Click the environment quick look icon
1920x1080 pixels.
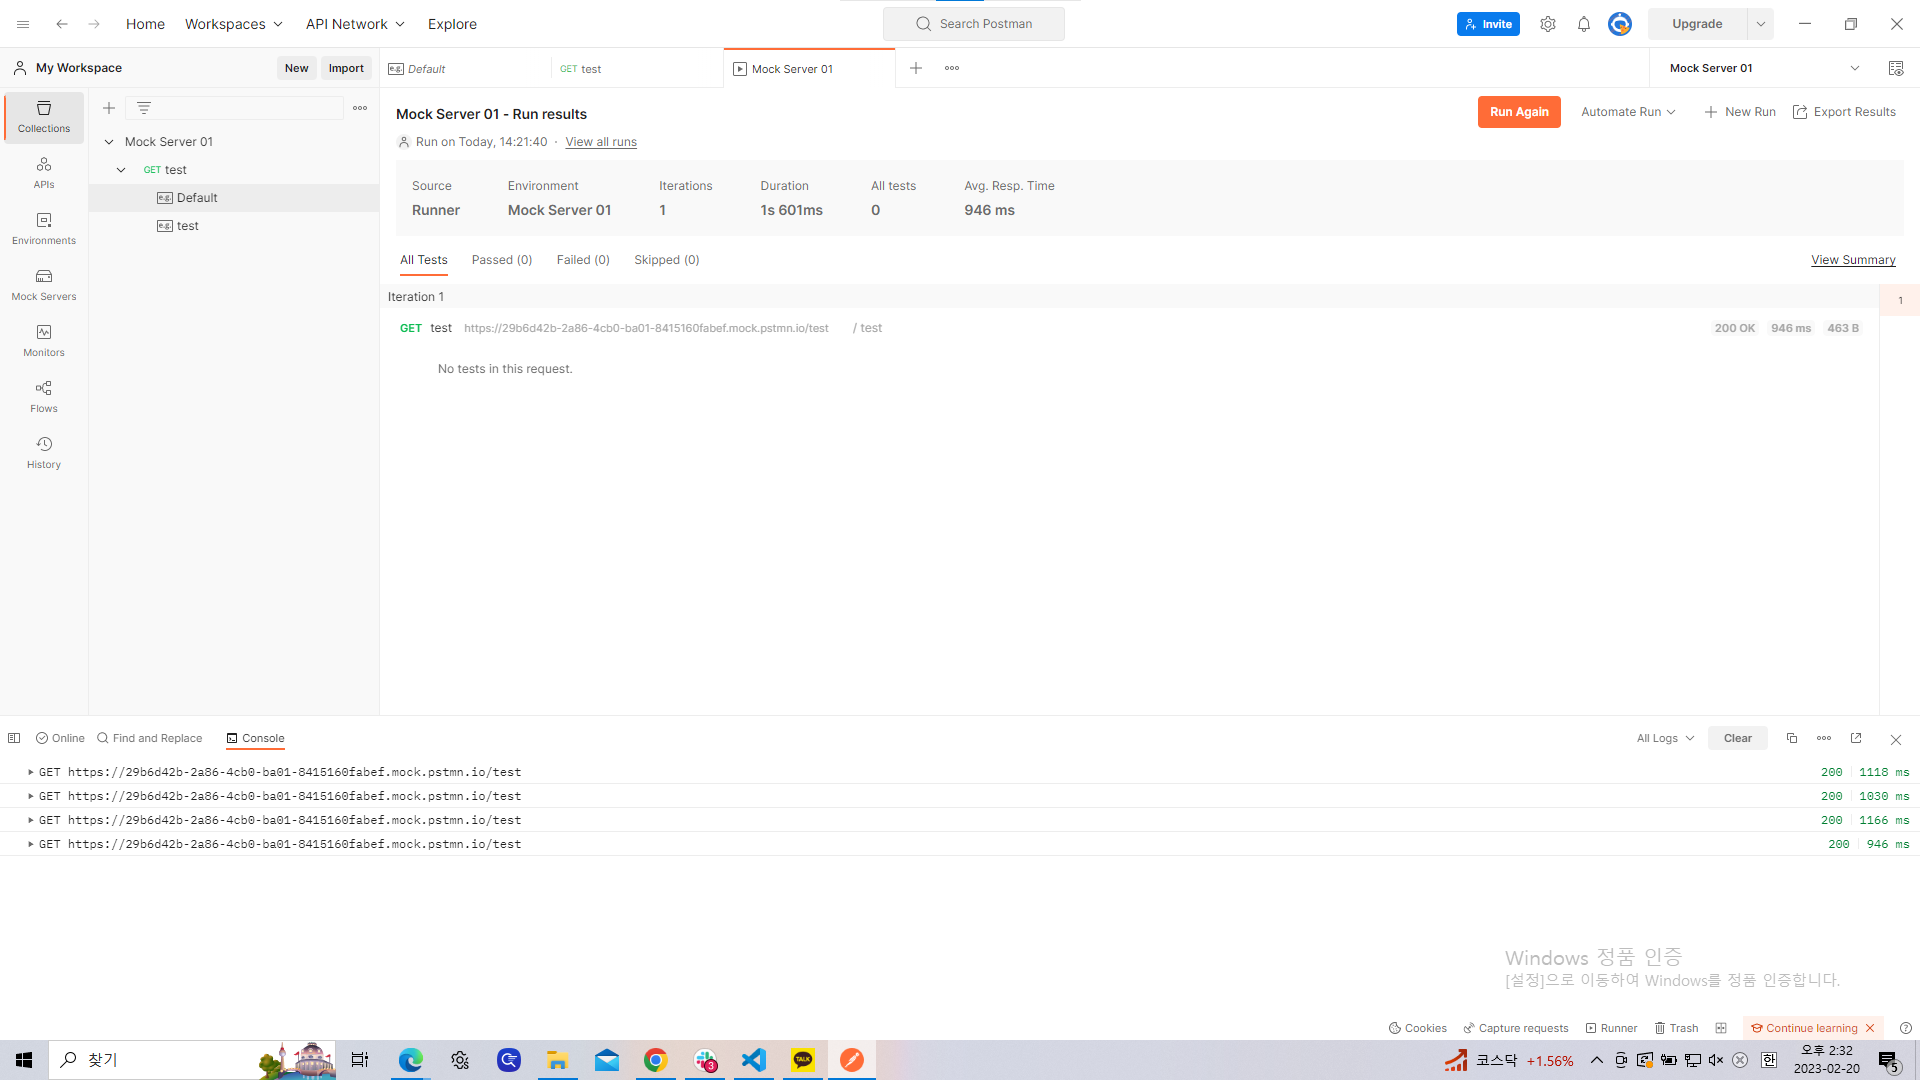point(1895,68)
